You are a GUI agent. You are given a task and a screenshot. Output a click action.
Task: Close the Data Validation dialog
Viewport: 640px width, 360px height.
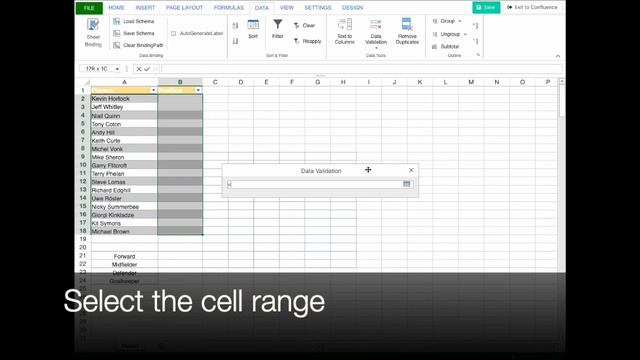(x=411, y=170)
